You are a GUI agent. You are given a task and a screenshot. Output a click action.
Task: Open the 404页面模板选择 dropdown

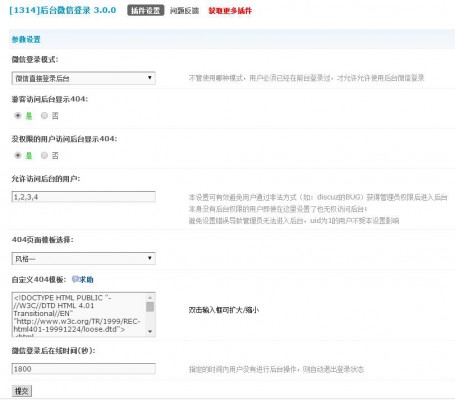(x=83, y=259)
